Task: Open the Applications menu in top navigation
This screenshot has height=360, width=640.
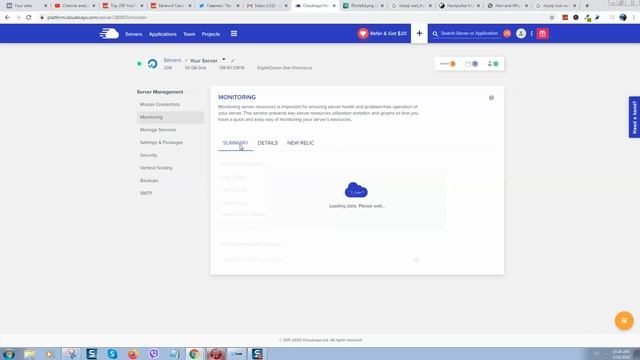Action: click(162, 34)
